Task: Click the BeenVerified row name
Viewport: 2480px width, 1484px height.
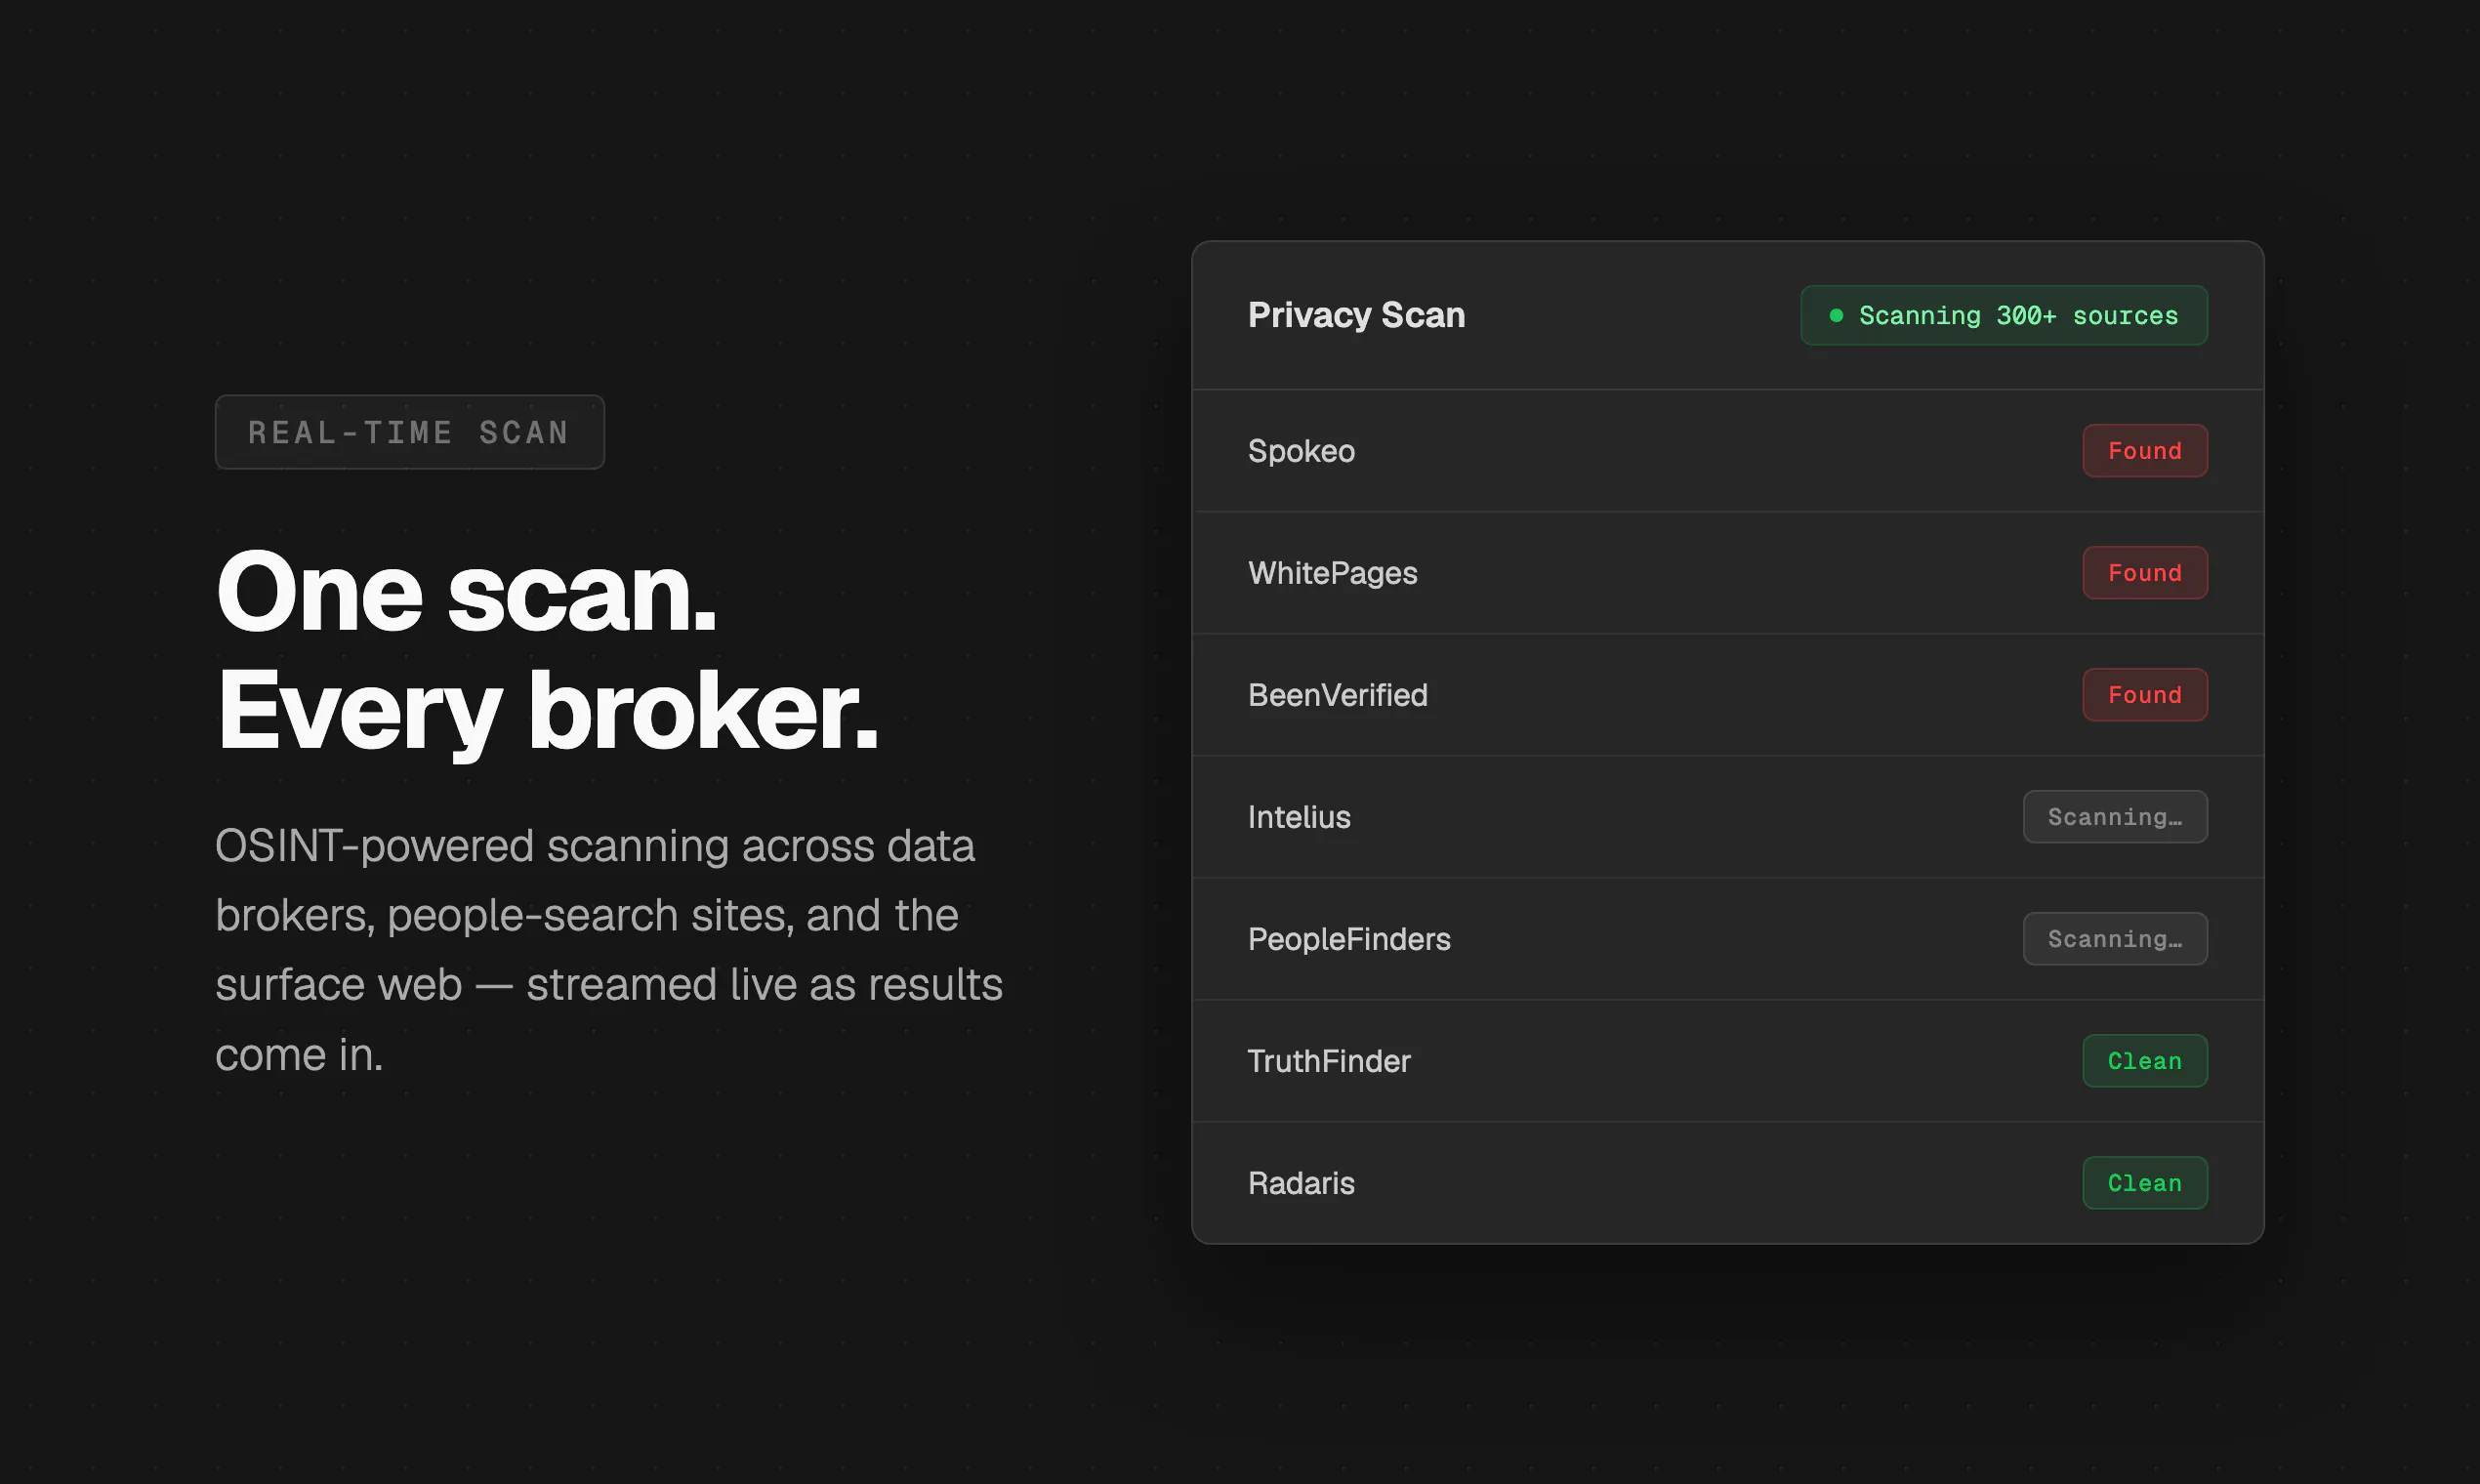Action: pos(1338,695)
